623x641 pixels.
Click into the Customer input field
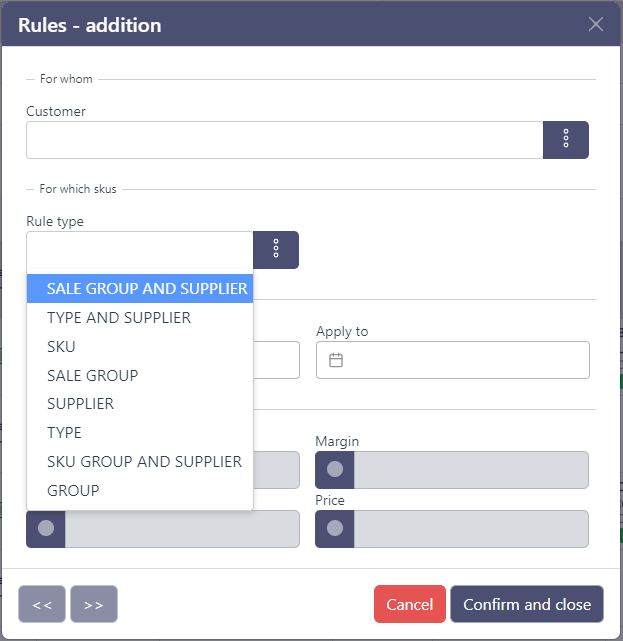point(284,140)
